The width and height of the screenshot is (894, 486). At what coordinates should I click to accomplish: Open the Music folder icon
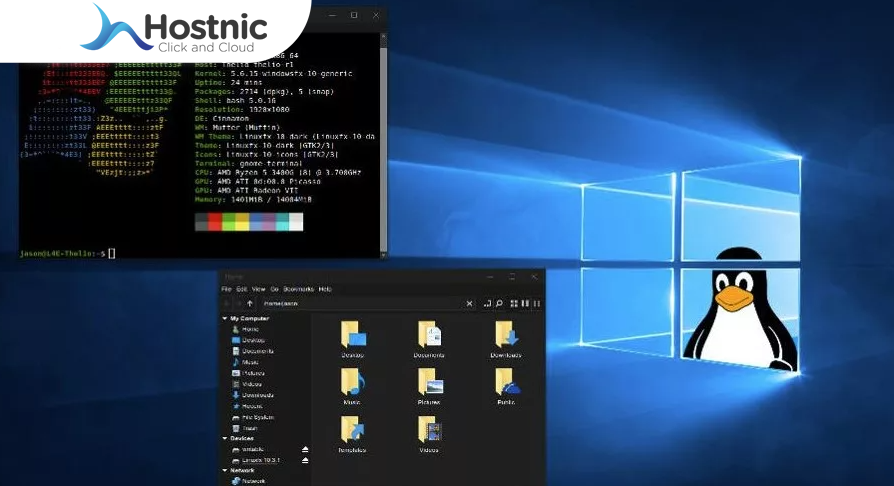click(x=352, y=383)
